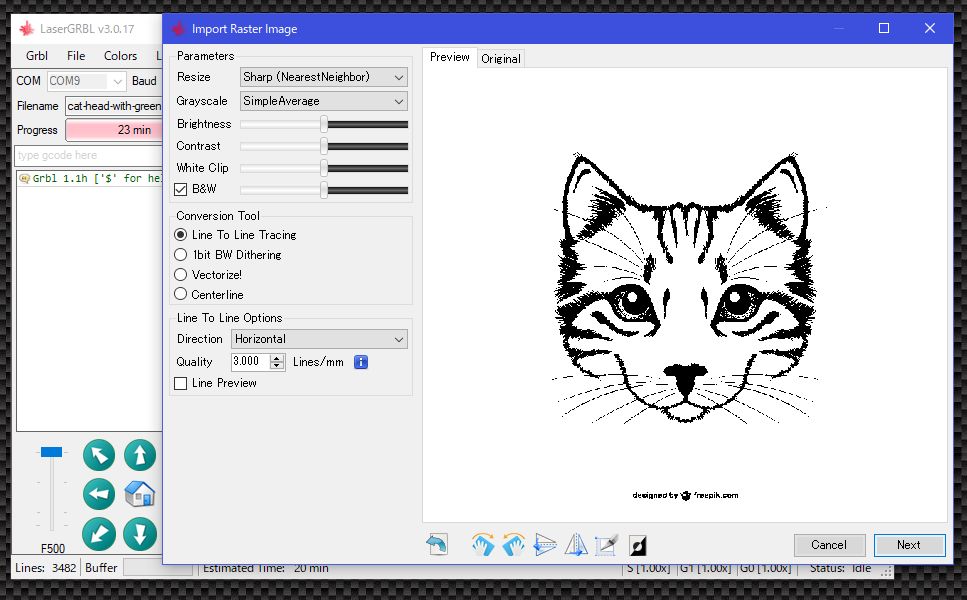Click the Filename field in LaserGRBL
The width and height of the screenshot is (967, 600).
pyautogui.click(x=114, y=106)
